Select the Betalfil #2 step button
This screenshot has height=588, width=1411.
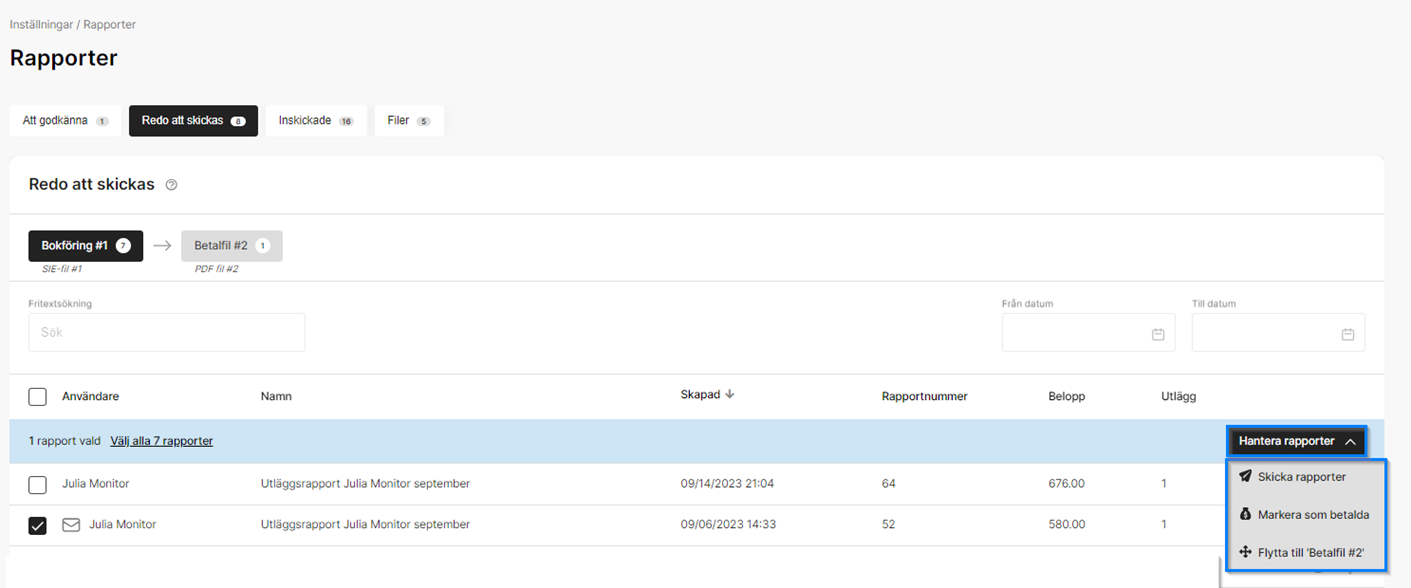pos(231,246)
